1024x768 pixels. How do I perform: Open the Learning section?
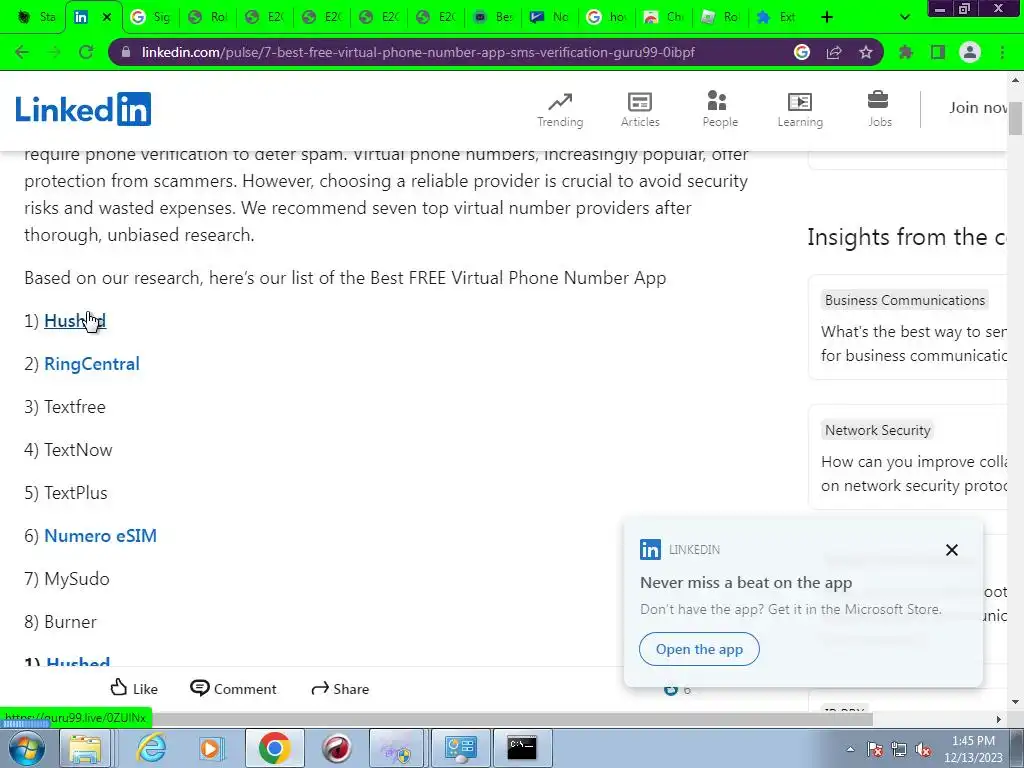click(x=800, y=110)
